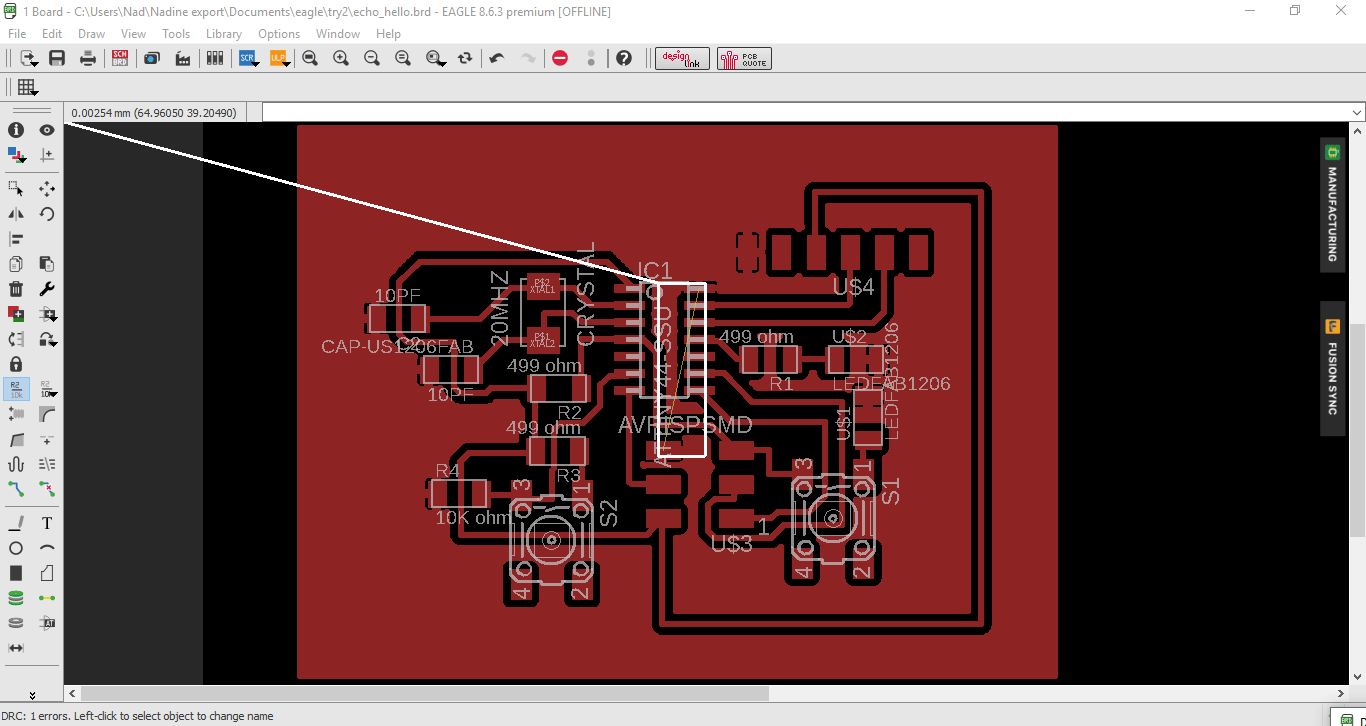Open the CAM processor icon
The image size is (1366, 726).
[183, 58]
